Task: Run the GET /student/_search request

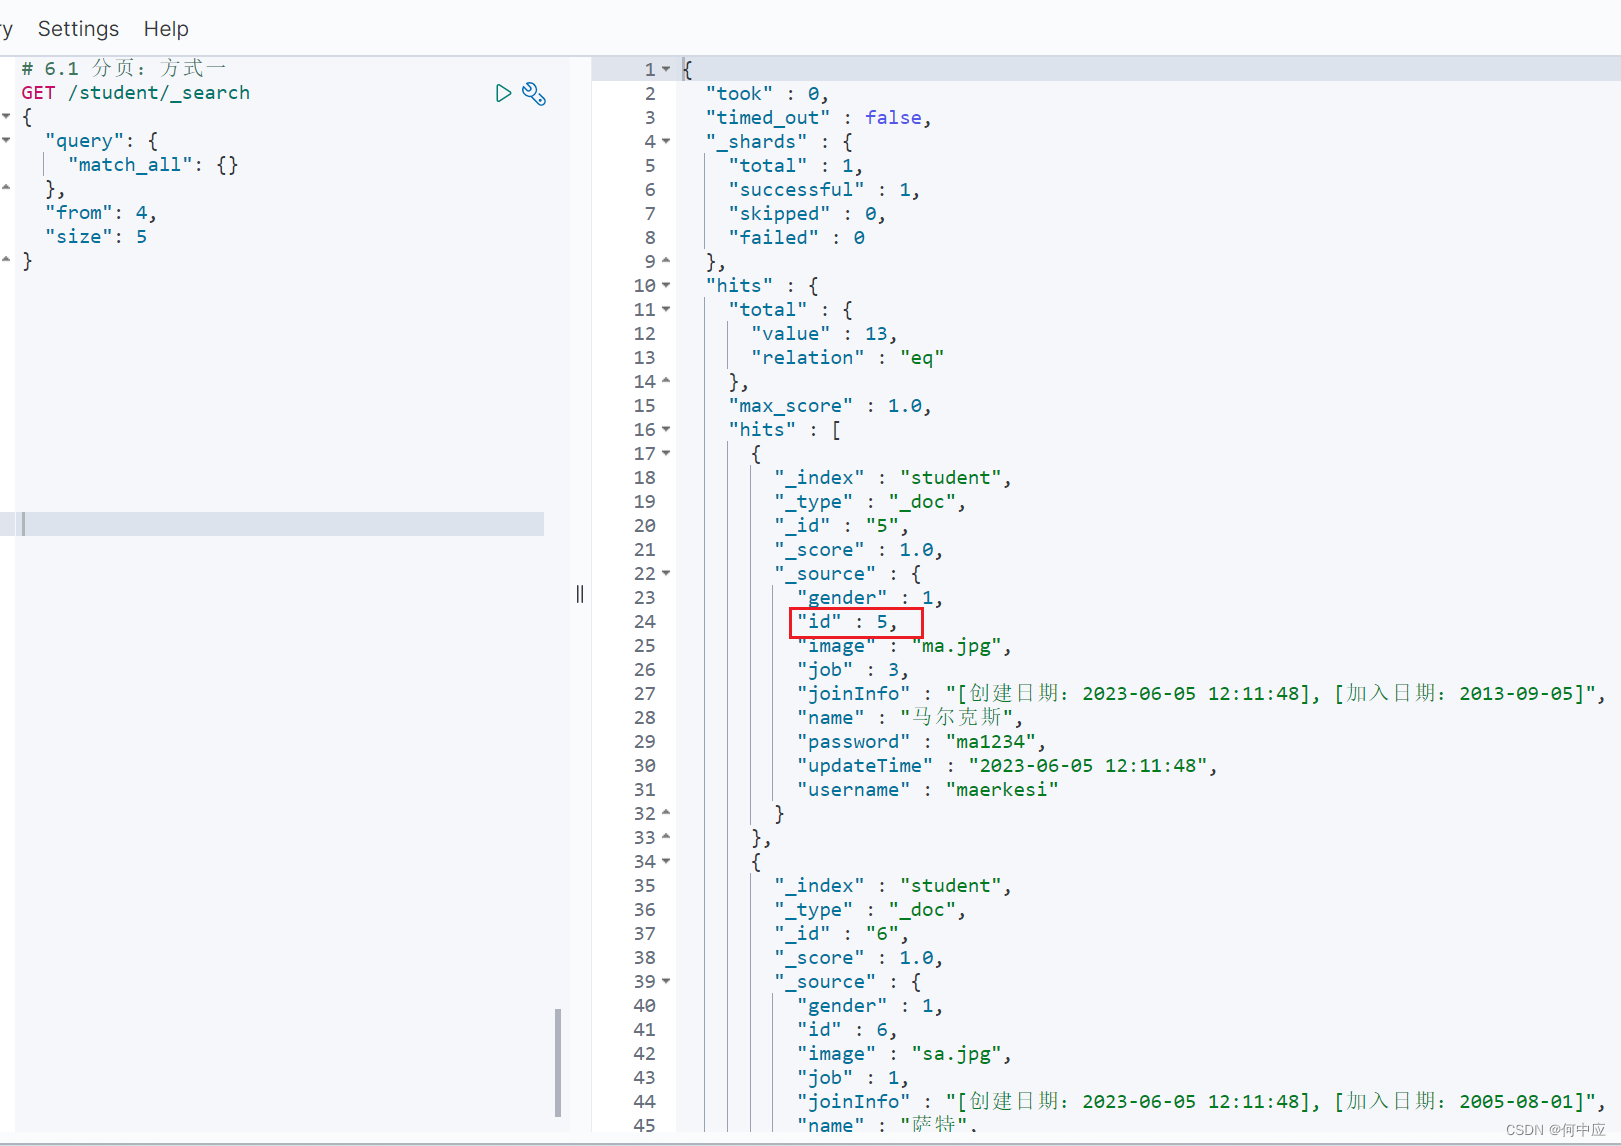Action: 503,93
